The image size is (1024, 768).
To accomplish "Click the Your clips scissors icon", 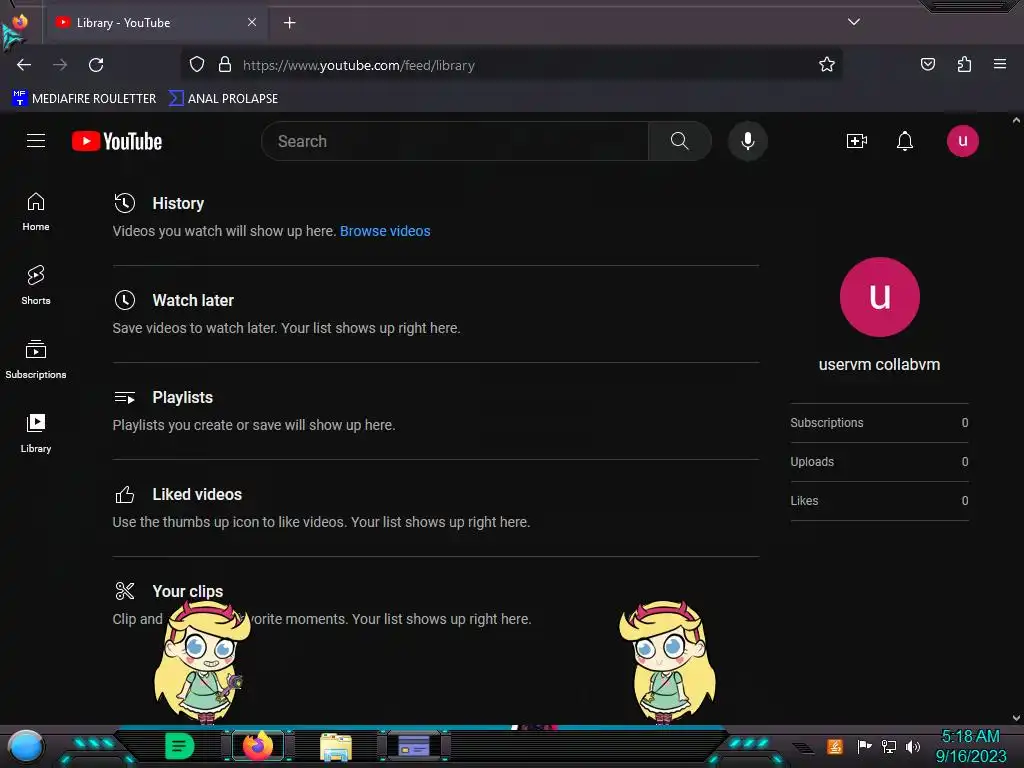I will tap(125, 591).
